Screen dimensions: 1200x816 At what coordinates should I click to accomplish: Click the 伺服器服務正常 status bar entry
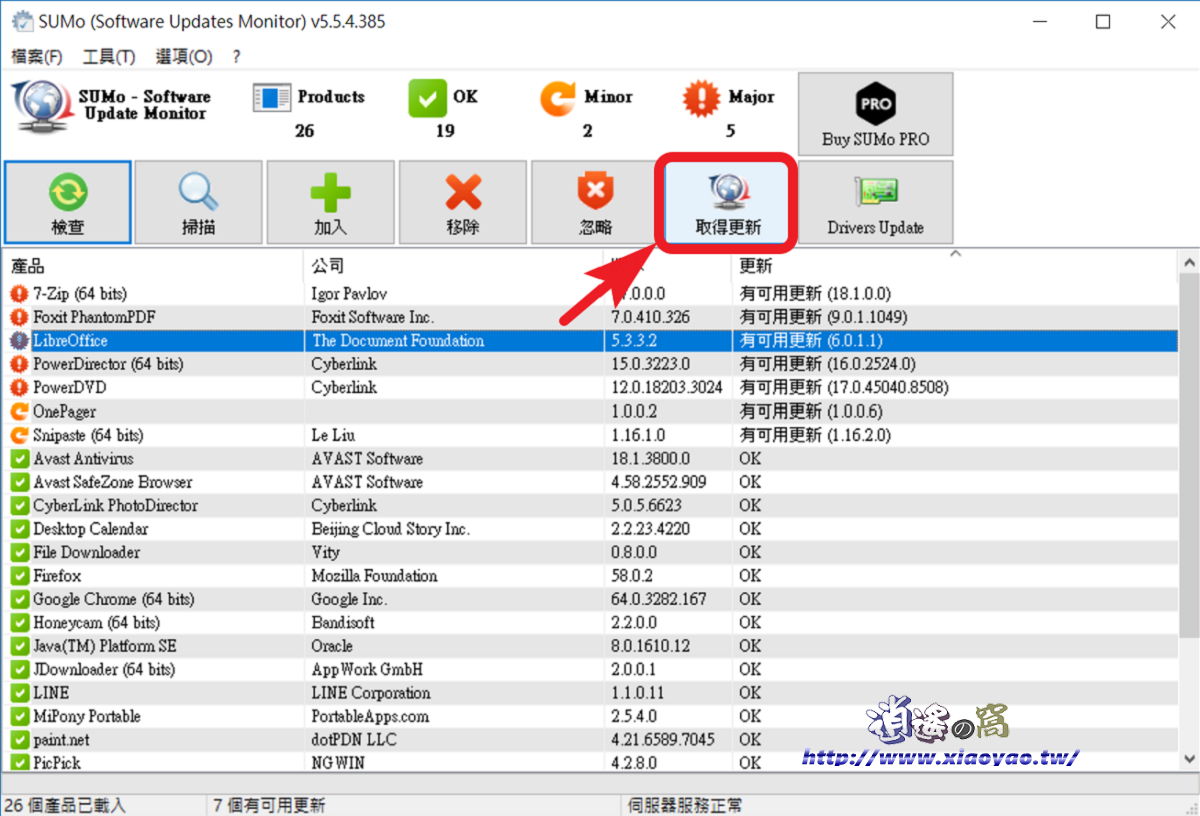686,805
